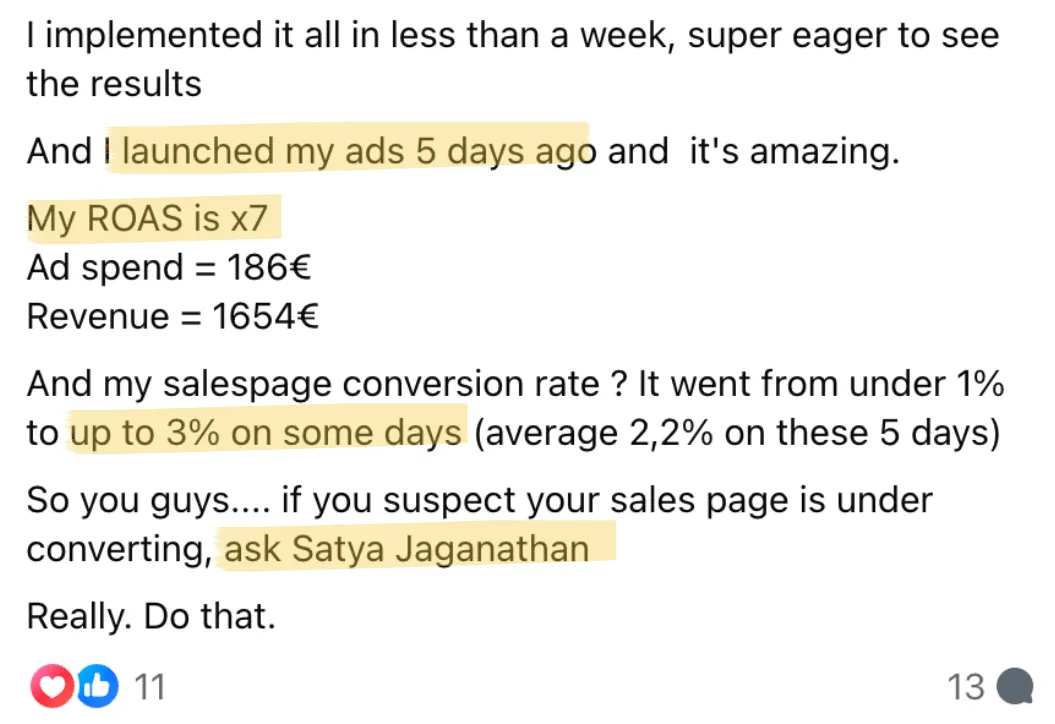Click the Satya Jaganathan name mention
The height and width of the screenshot is (724, 1055).
pos(441,548)
